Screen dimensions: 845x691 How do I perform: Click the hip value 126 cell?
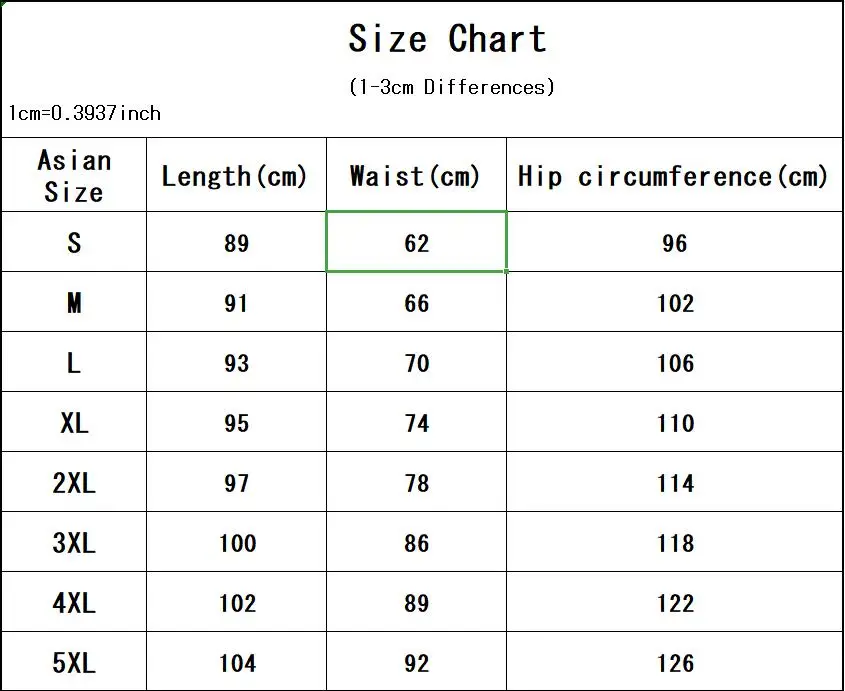coord(674,662)
